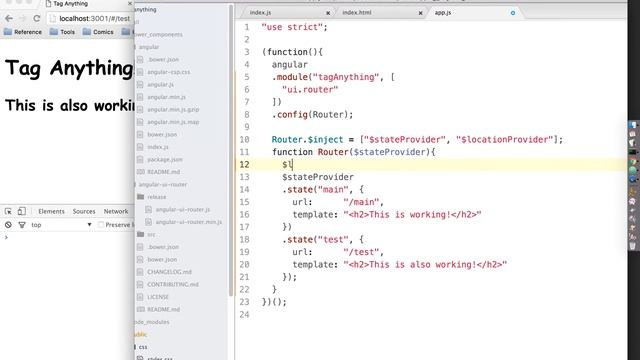Click the Trash icon in the Dock
The width and height of the screenshot is (640, 360).
click(x=632, y=246)
